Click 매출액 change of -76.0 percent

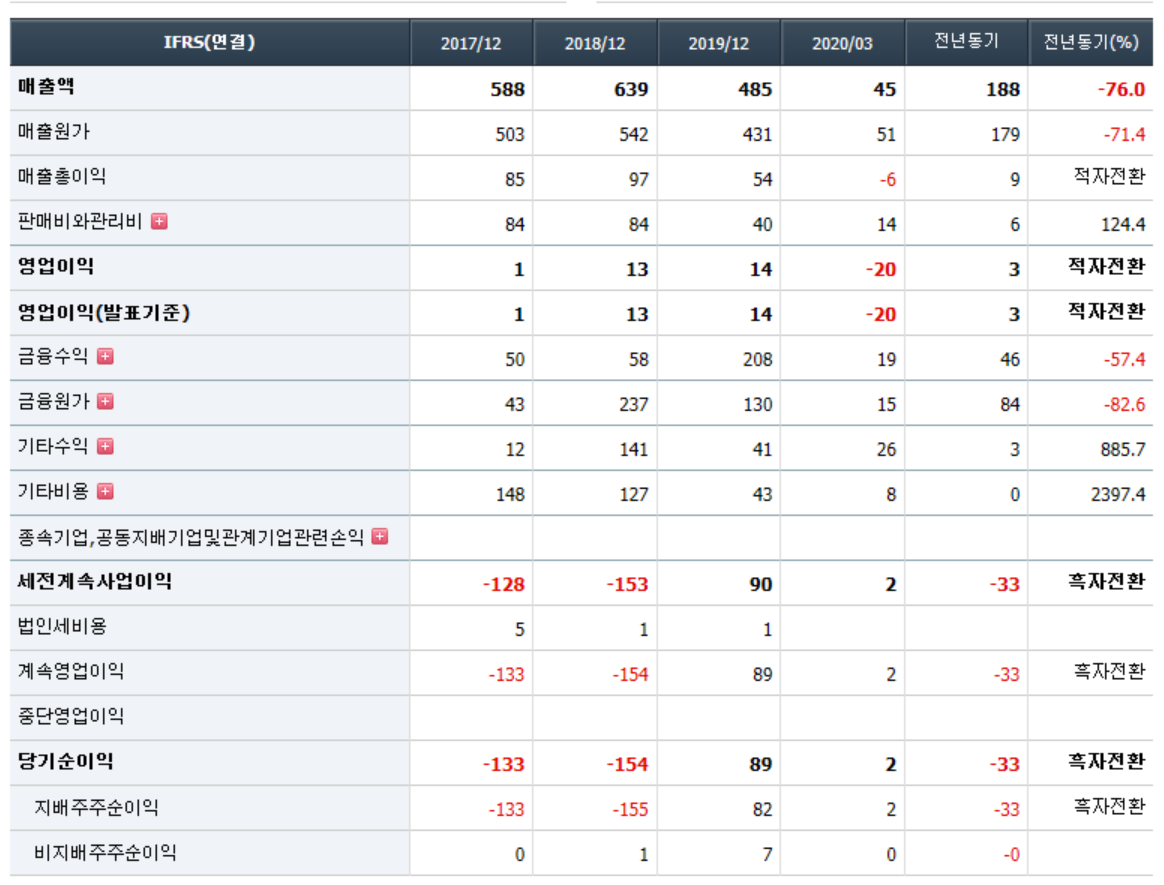click(1122, 90)
